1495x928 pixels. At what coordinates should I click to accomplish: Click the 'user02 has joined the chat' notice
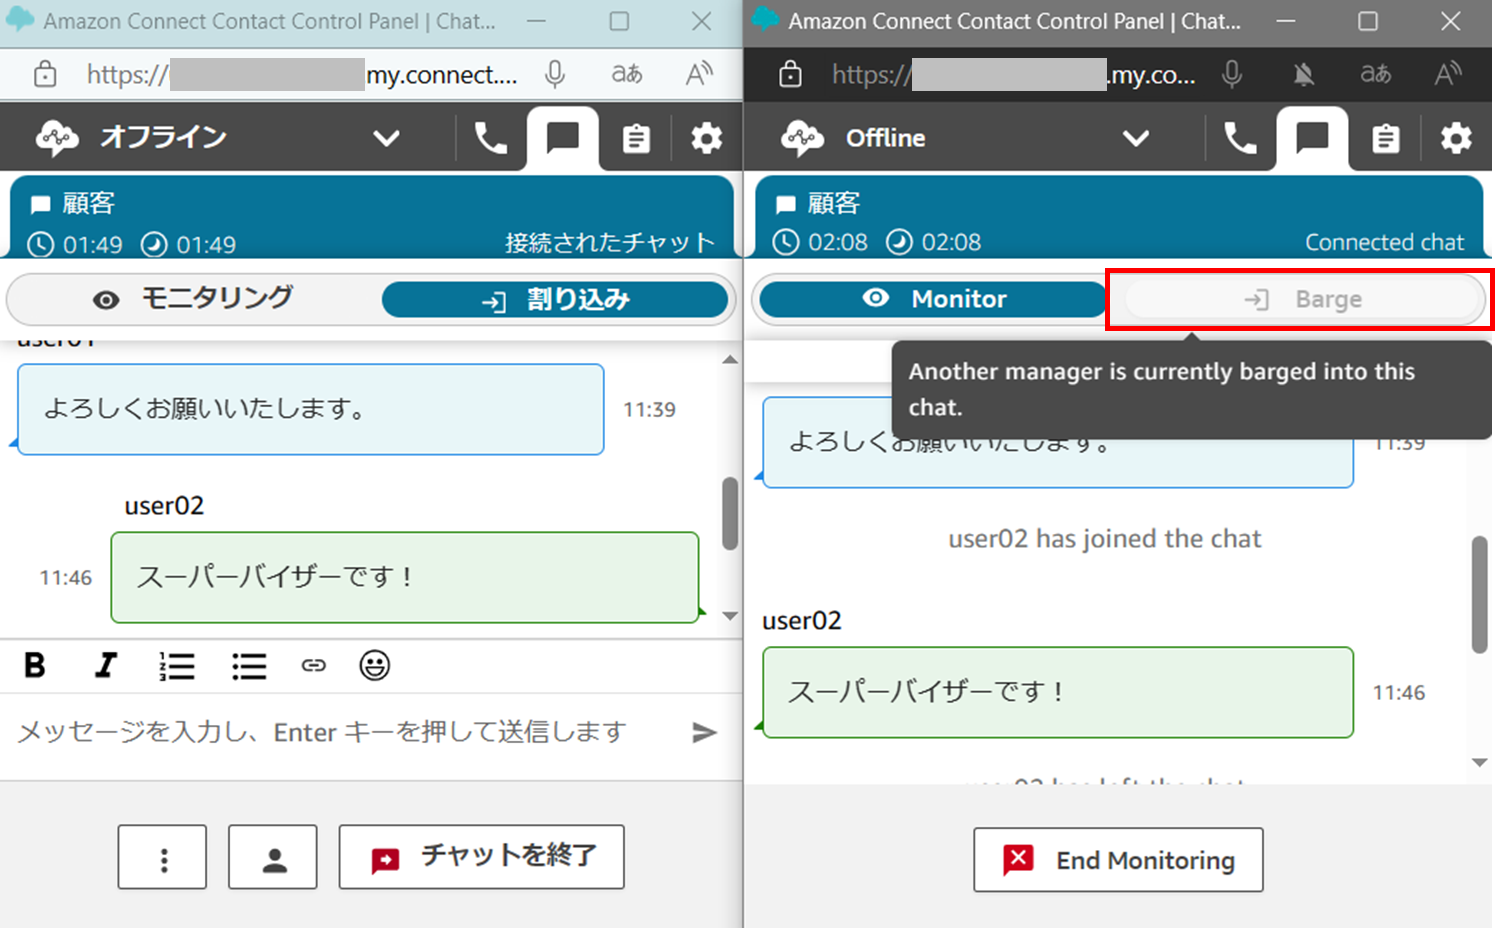tap(1105, 539)
